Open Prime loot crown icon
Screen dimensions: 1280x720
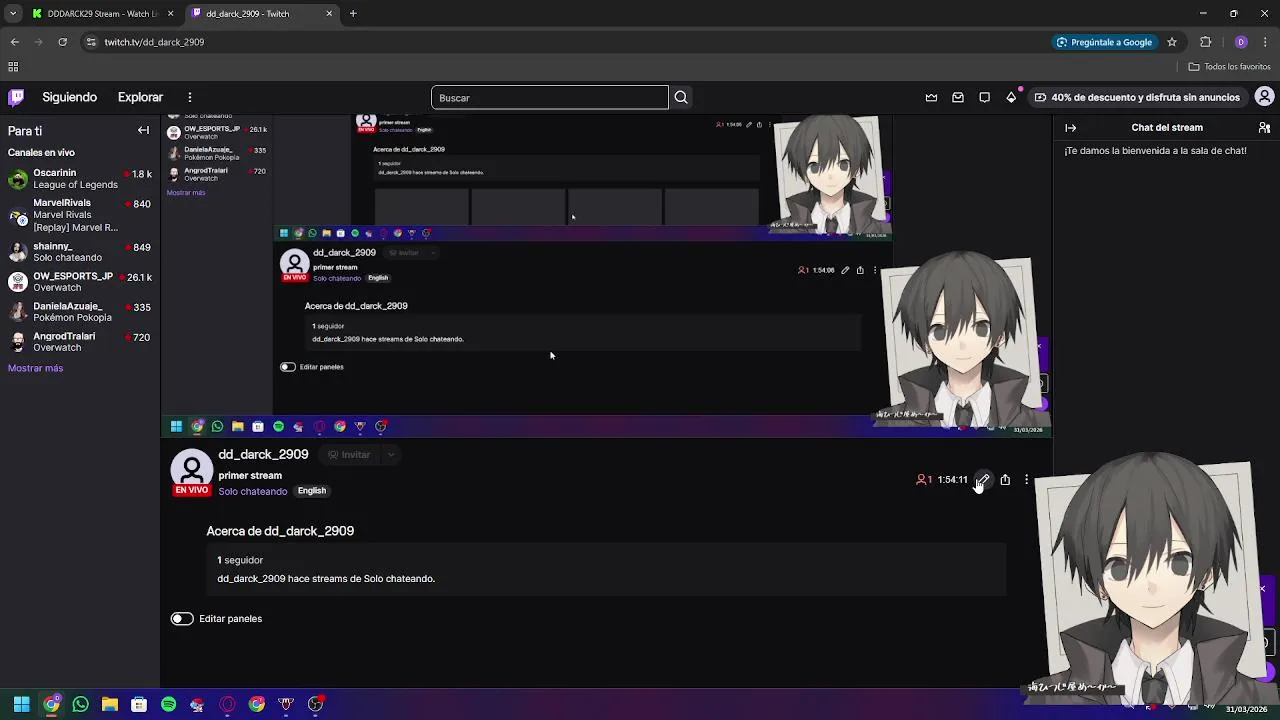click(x=931, y=97)
